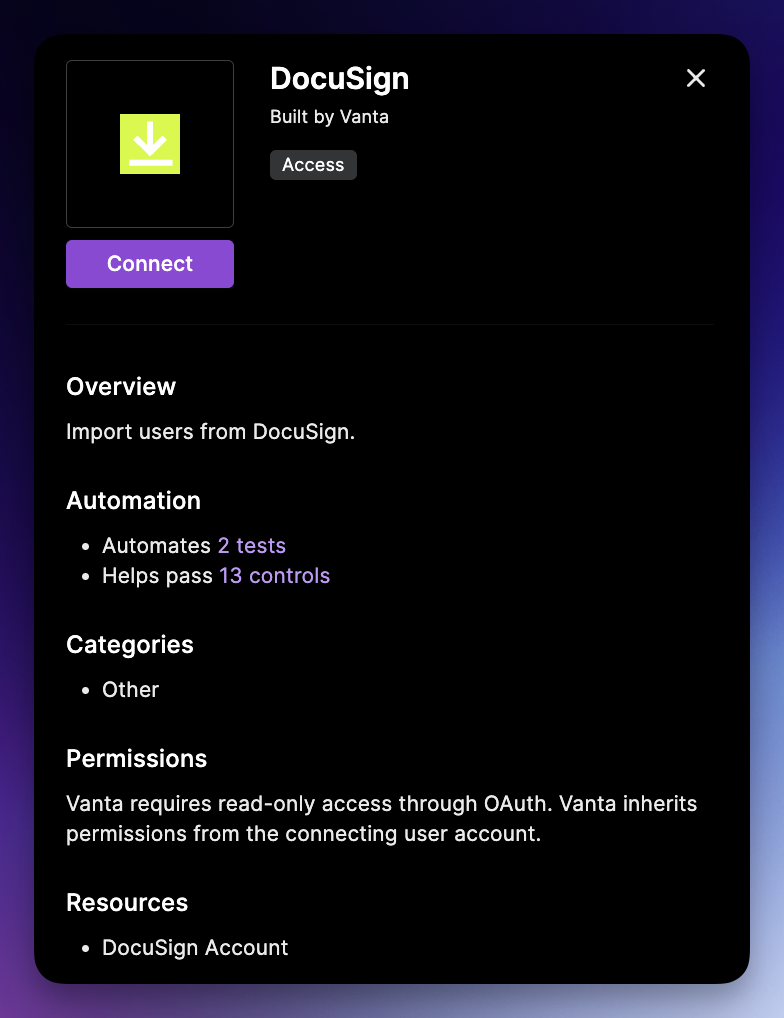Screen dimensions: 784x1018
Task: Click the purple Connect button
Action: 150,264
